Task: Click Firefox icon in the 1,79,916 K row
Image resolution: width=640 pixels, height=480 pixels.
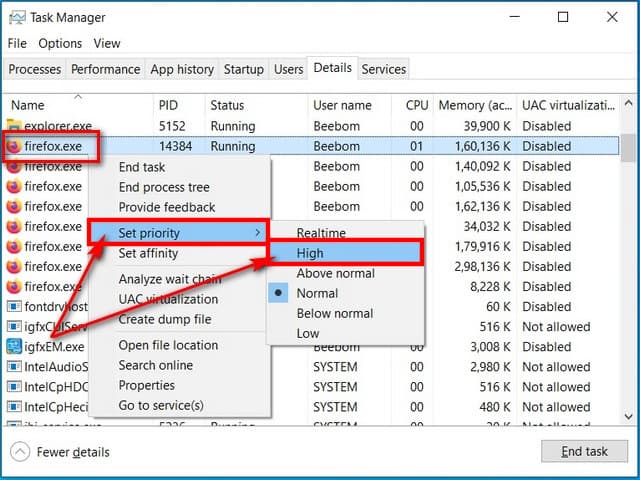Action: tap(14, 246)
